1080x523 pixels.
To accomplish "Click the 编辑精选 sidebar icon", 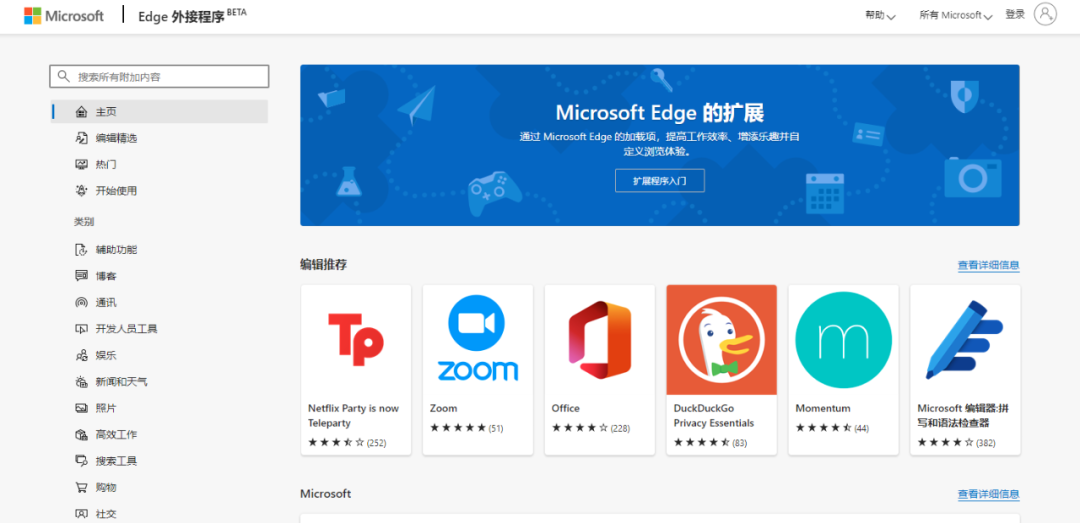I will coord(81,138).
